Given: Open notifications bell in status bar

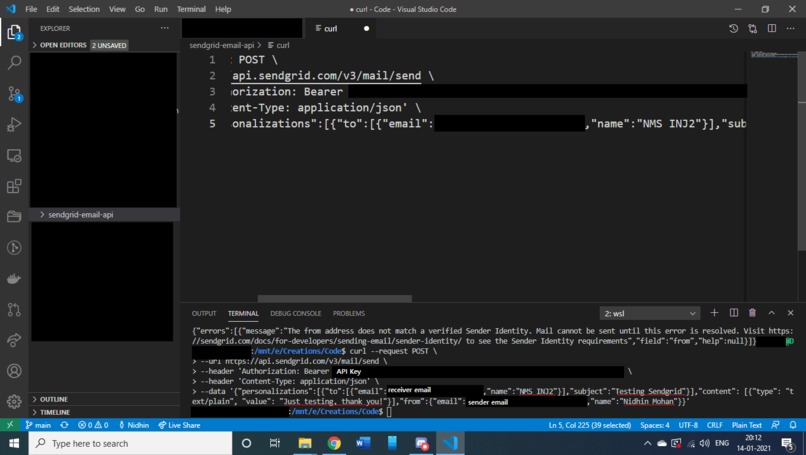Looking at the screenshot, I should [793, 425].
